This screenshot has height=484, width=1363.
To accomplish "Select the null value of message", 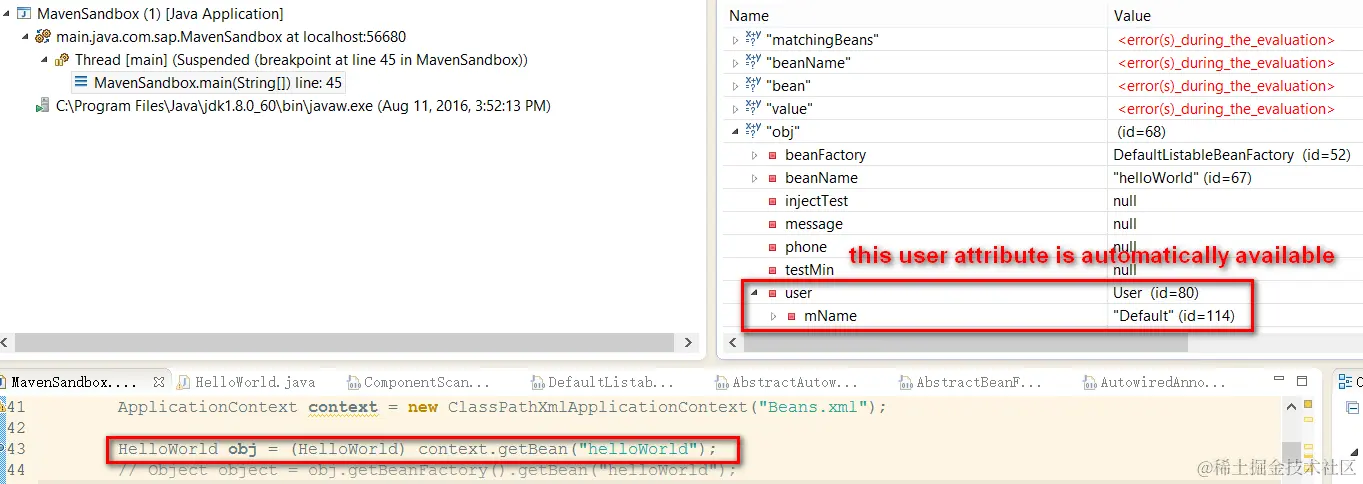I will click(x=1124, y=224).
